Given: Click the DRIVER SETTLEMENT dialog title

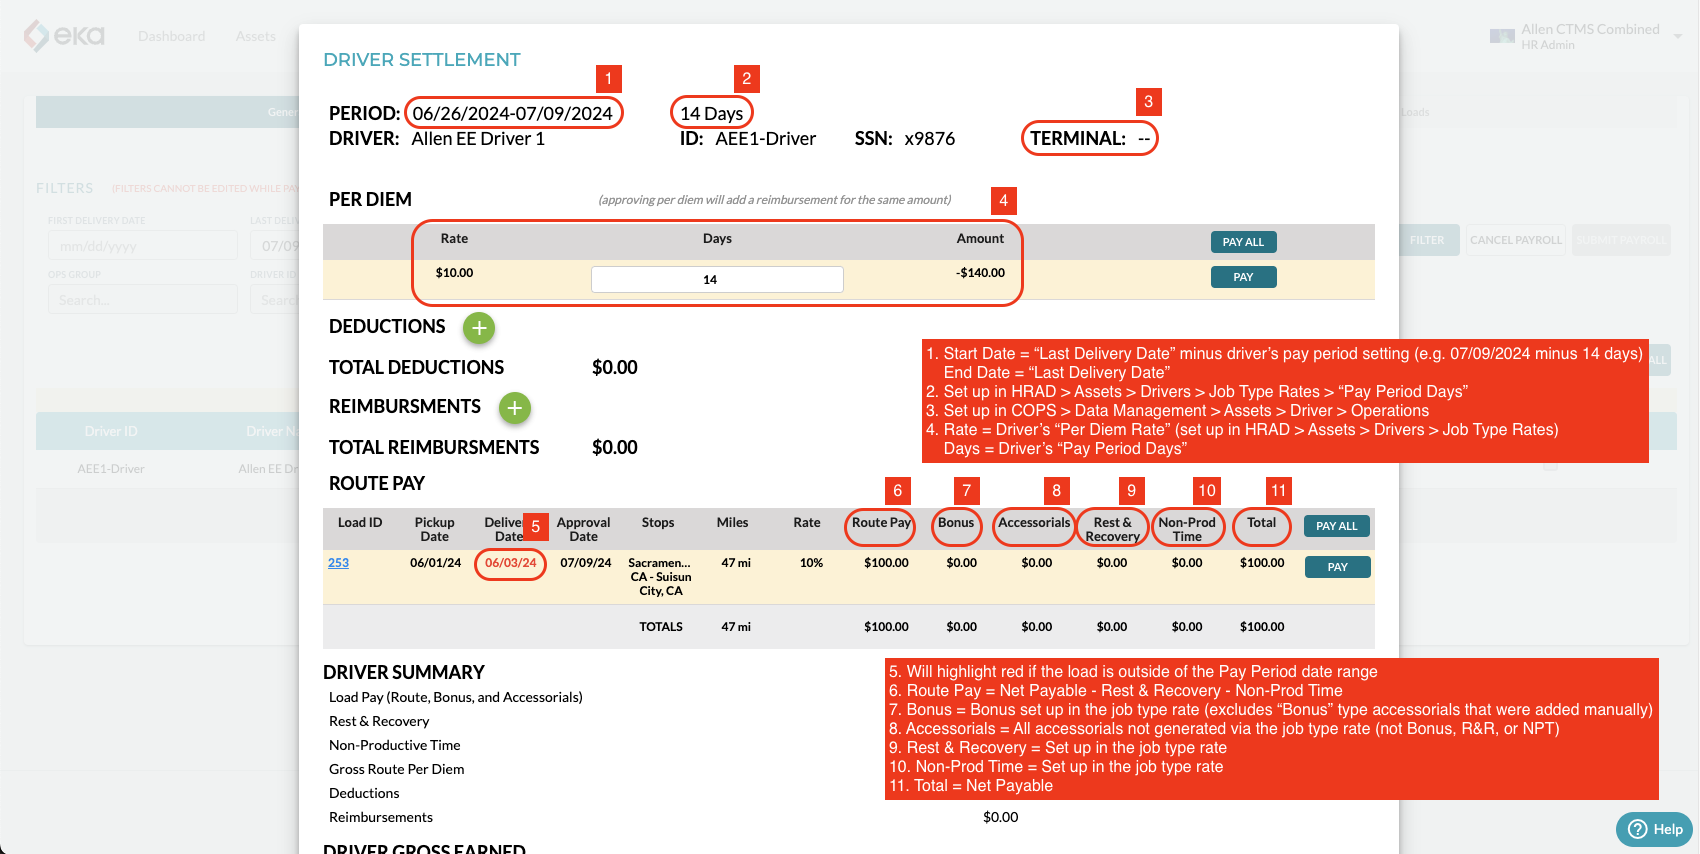Looking at the screenshot, I should pos(422,60).
